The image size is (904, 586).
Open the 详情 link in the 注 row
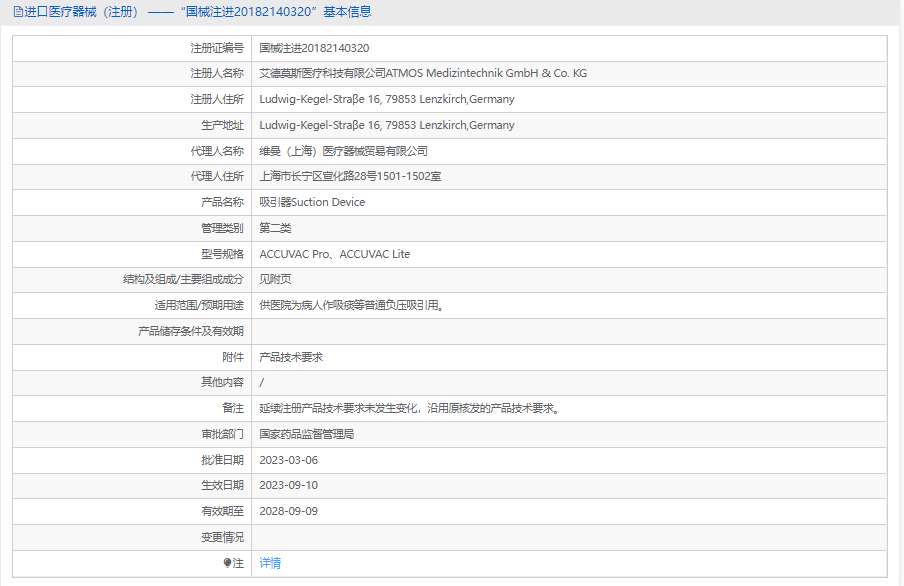click(270, 563)
